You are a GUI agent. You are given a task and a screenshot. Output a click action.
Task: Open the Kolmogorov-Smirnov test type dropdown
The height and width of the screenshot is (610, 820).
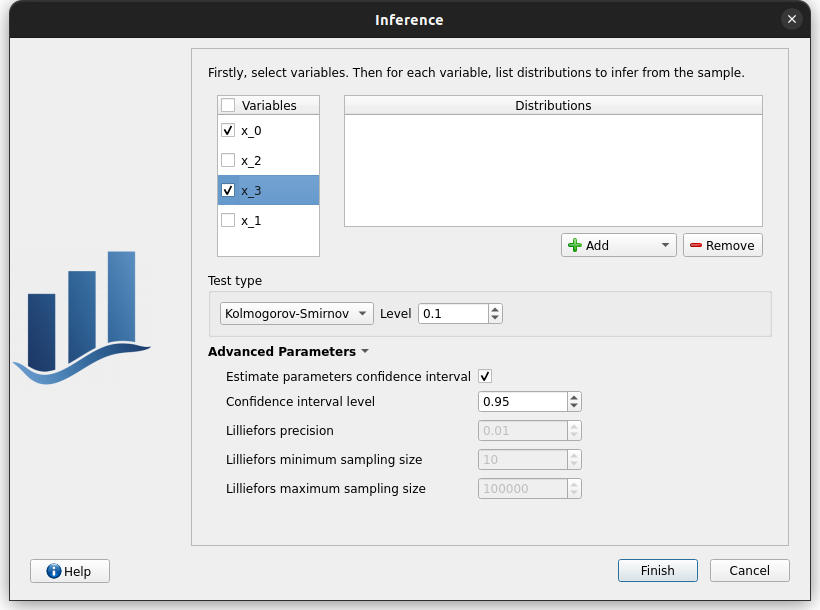pyautogui.click(x=296, y=313)
